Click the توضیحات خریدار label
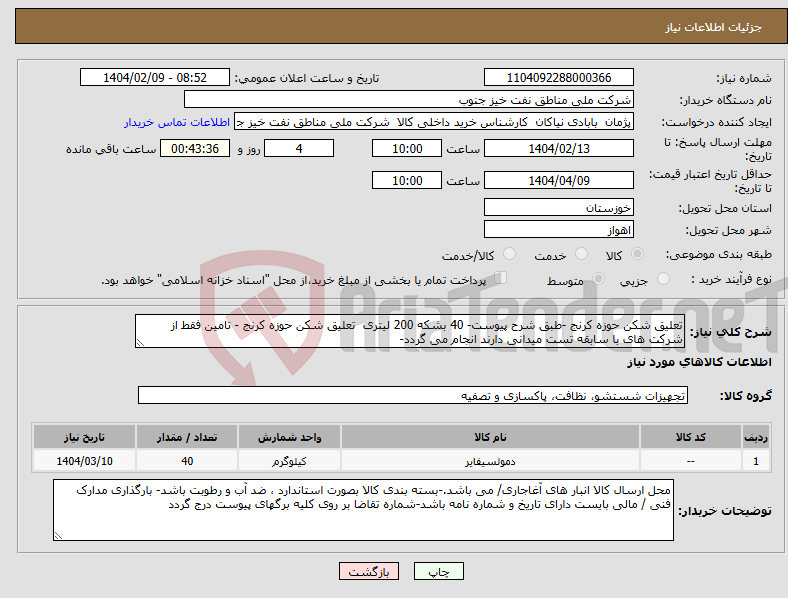 pos(725,511)
